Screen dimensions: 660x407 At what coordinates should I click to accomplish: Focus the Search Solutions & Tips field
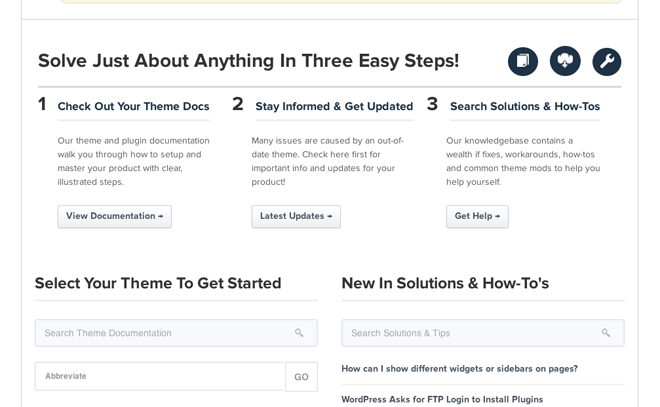click(x=483, y=333)
